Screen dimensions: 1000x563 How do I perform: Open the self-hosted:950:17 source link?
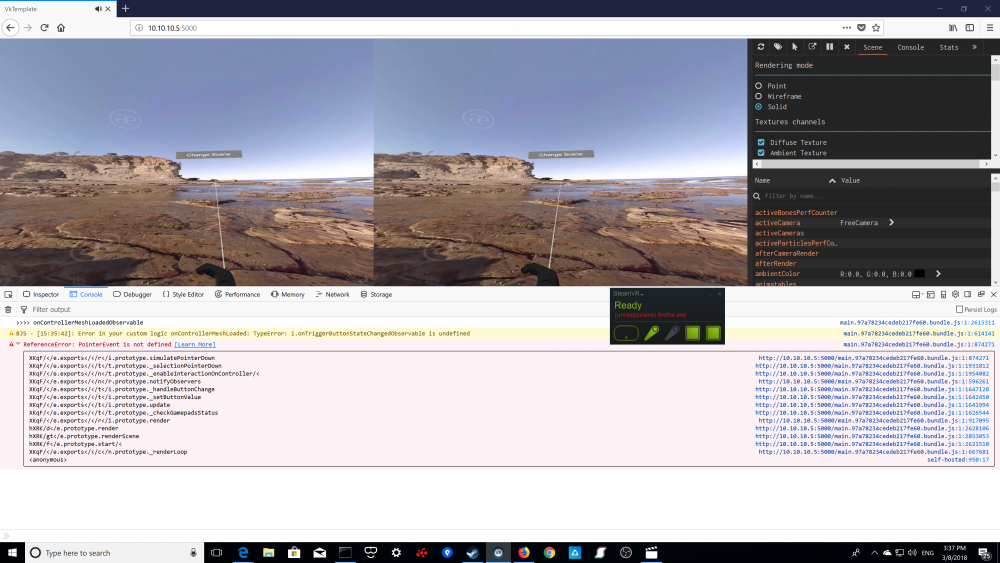957,460
